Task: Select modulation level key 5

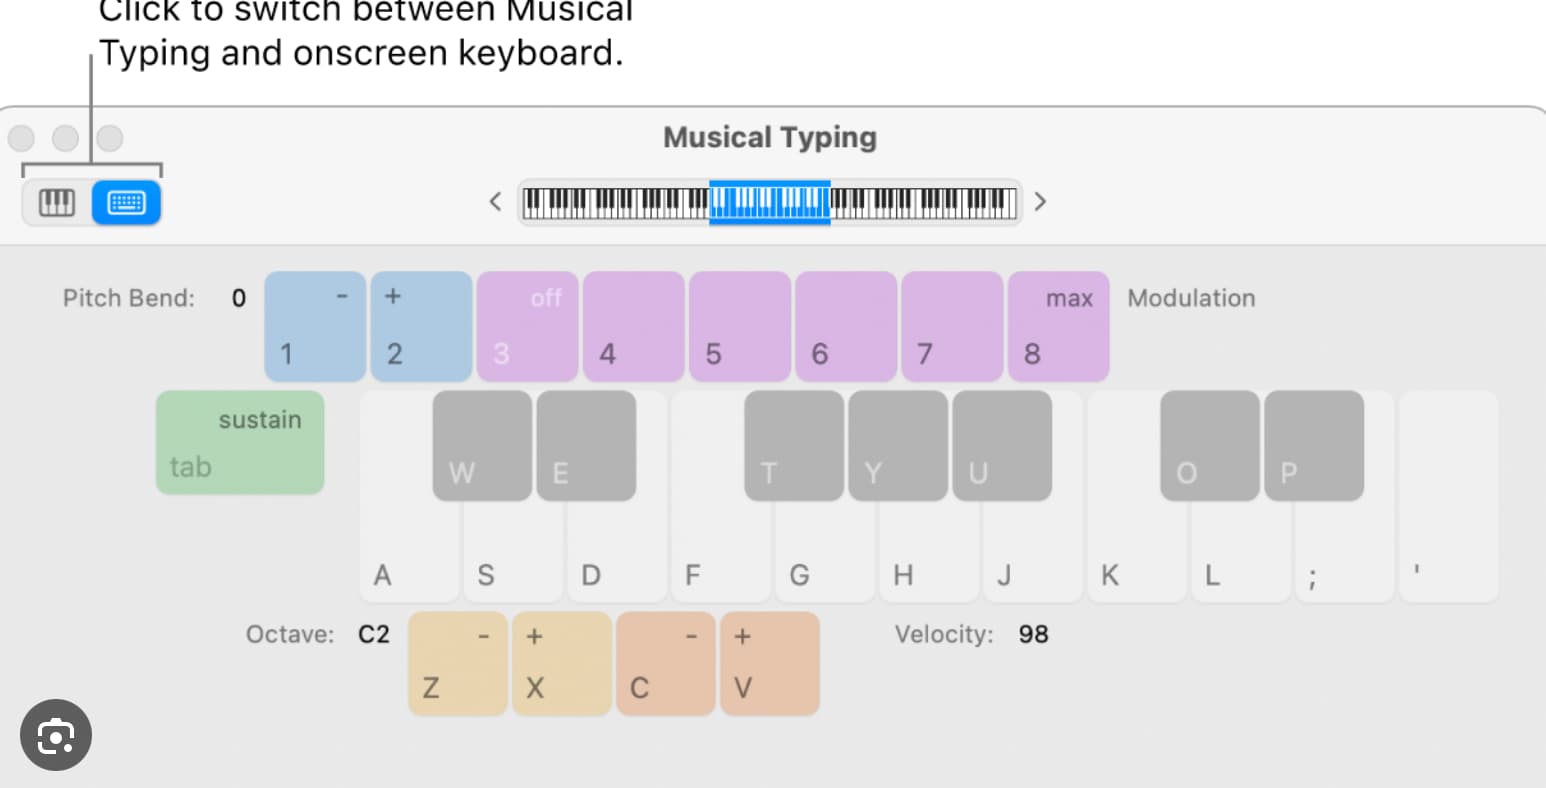Action: [740, 326]
